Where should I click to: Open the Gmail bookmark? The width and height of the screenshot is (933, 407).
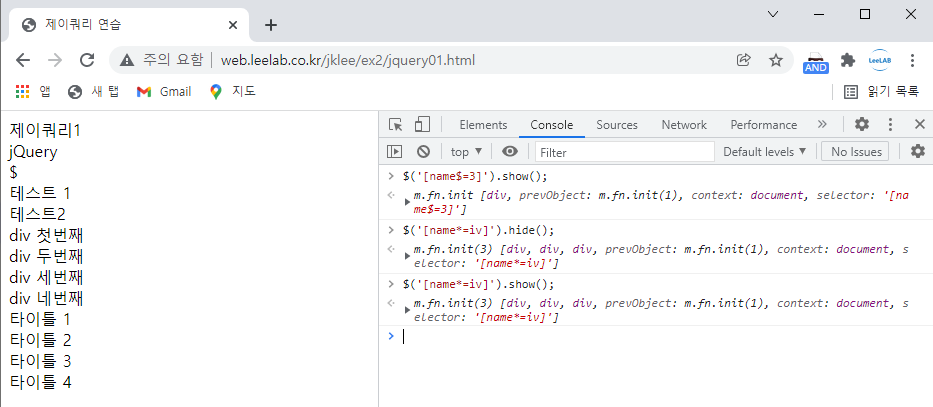pyautogui.click(x=164, y=92)
